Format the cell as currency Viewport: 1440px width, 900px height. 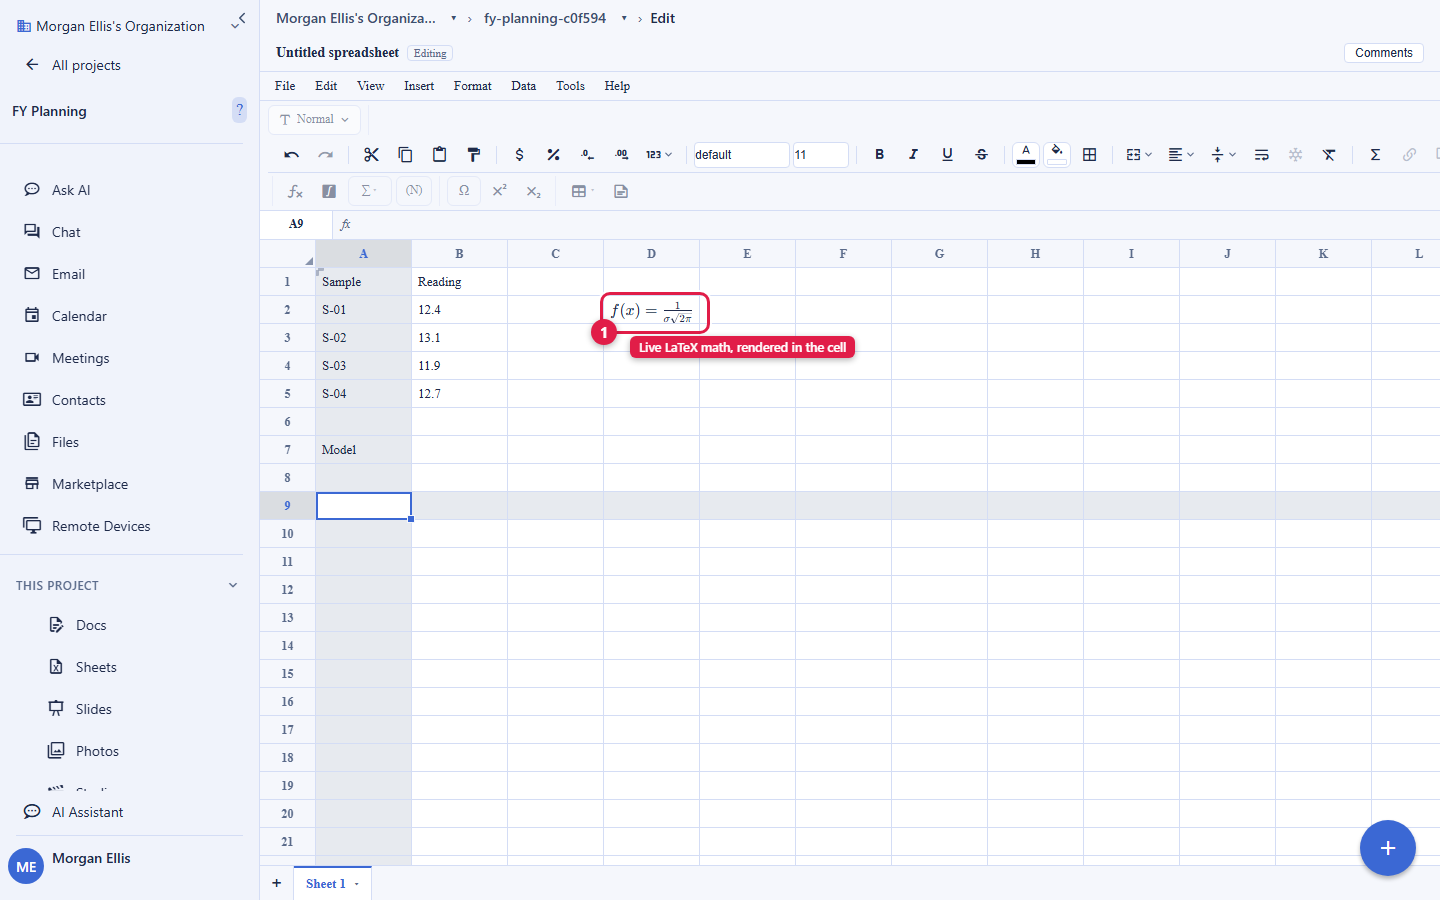[519, 154]
